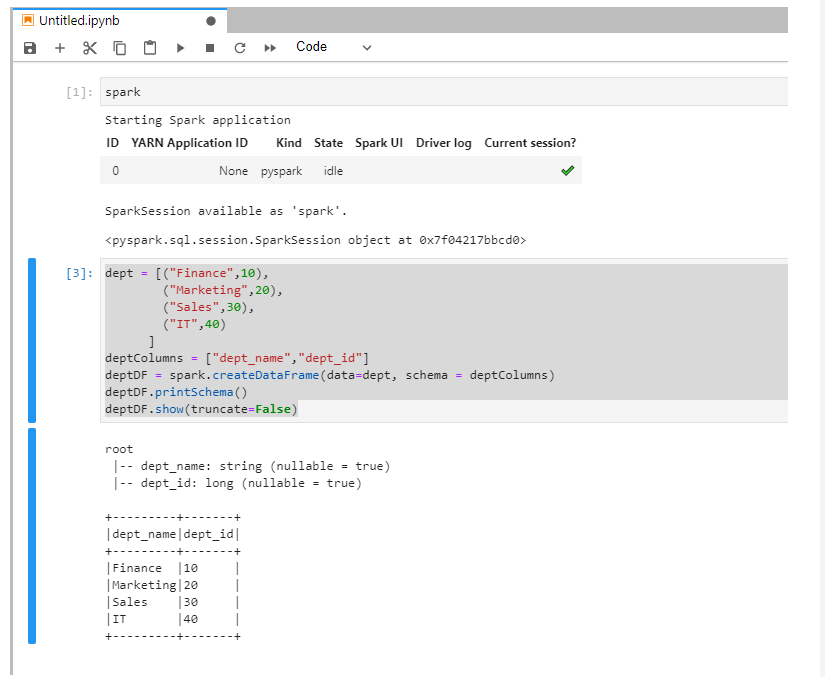
Task: Click the [3]: cell prompt
Action: (79, 273)
